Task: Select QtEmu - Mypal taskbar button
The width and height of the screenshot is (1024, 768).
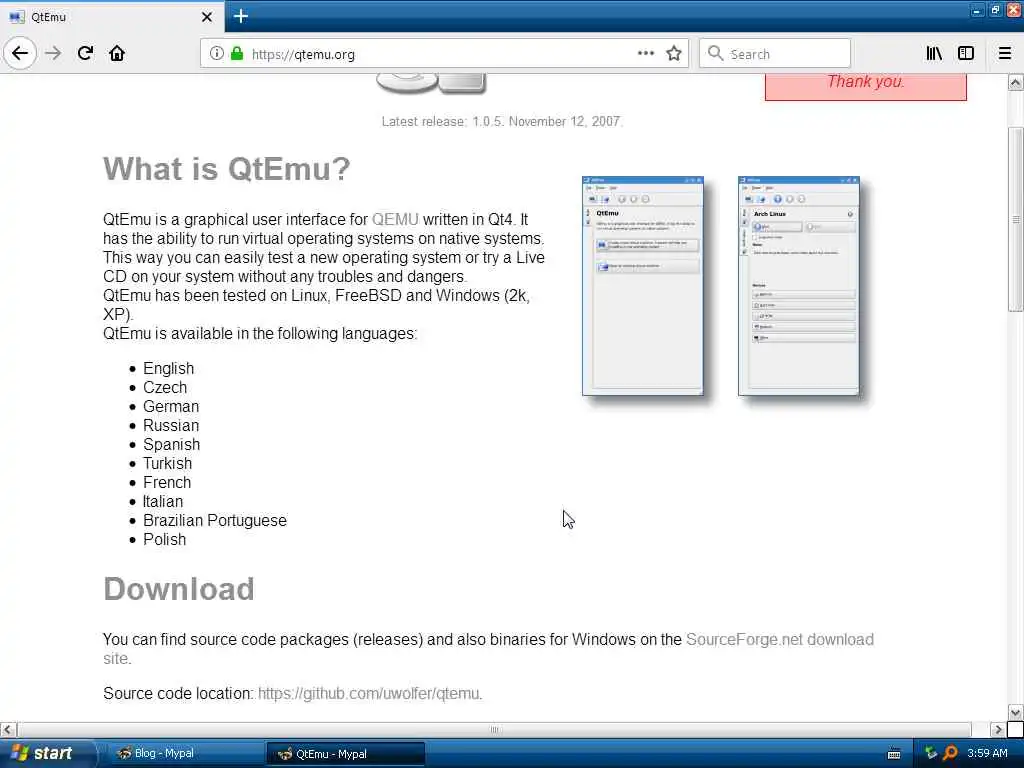Action: (x=345, y=754)
